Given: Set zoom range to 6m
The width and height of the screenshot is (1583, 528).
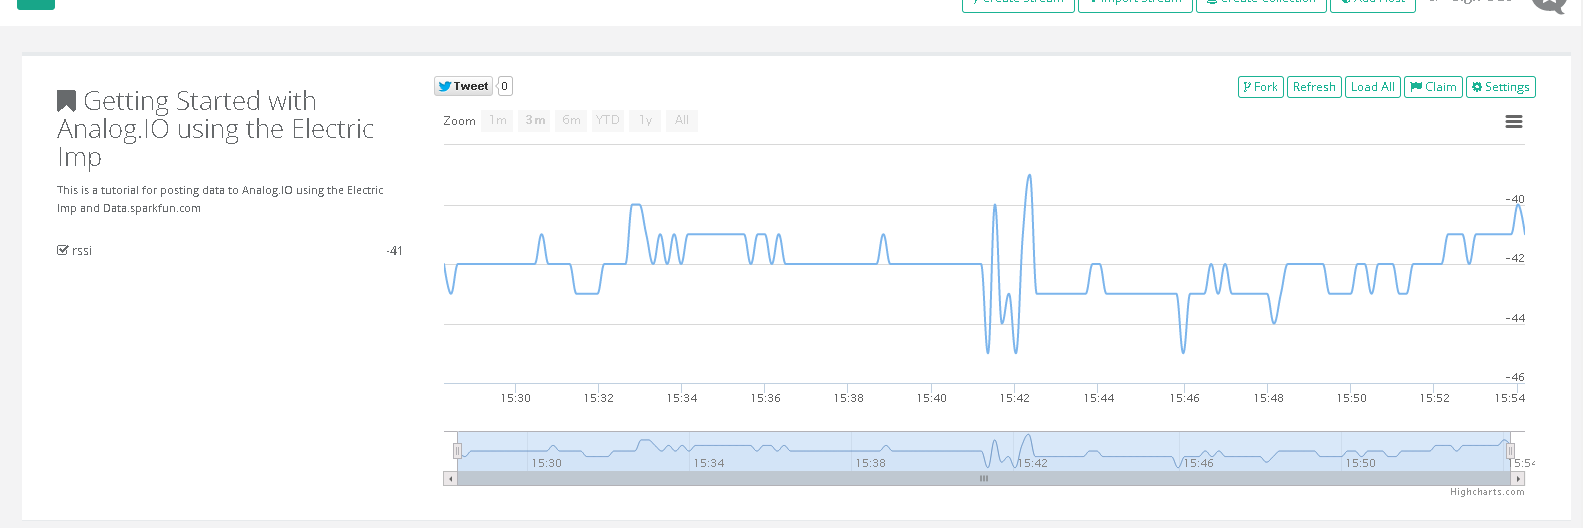Looking at the screenshot, I should (x=572, y=120).
